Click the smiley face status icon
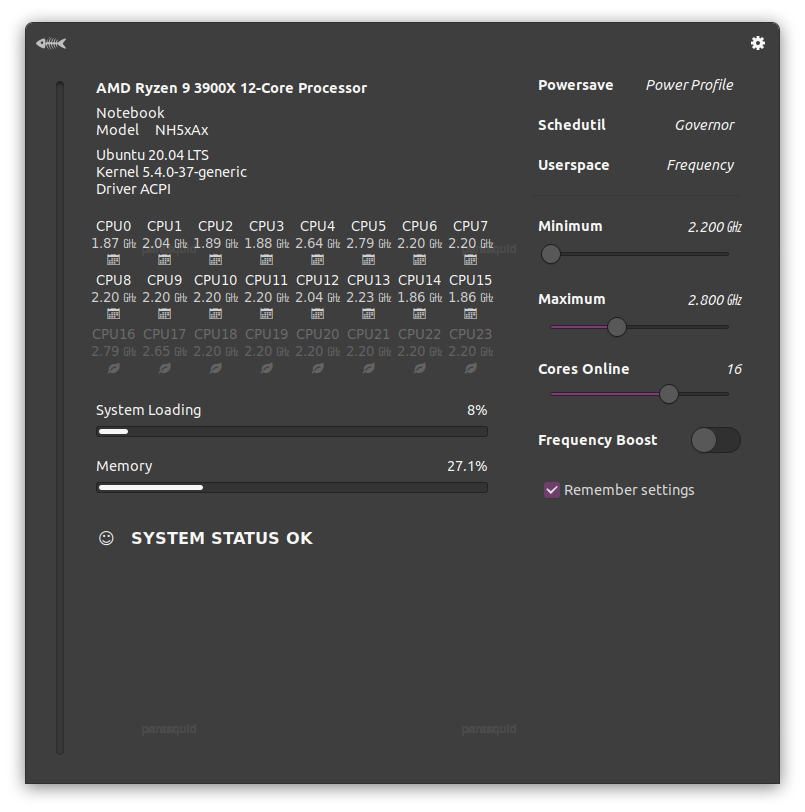Screen dimensions: 805x812 [106, 538]
